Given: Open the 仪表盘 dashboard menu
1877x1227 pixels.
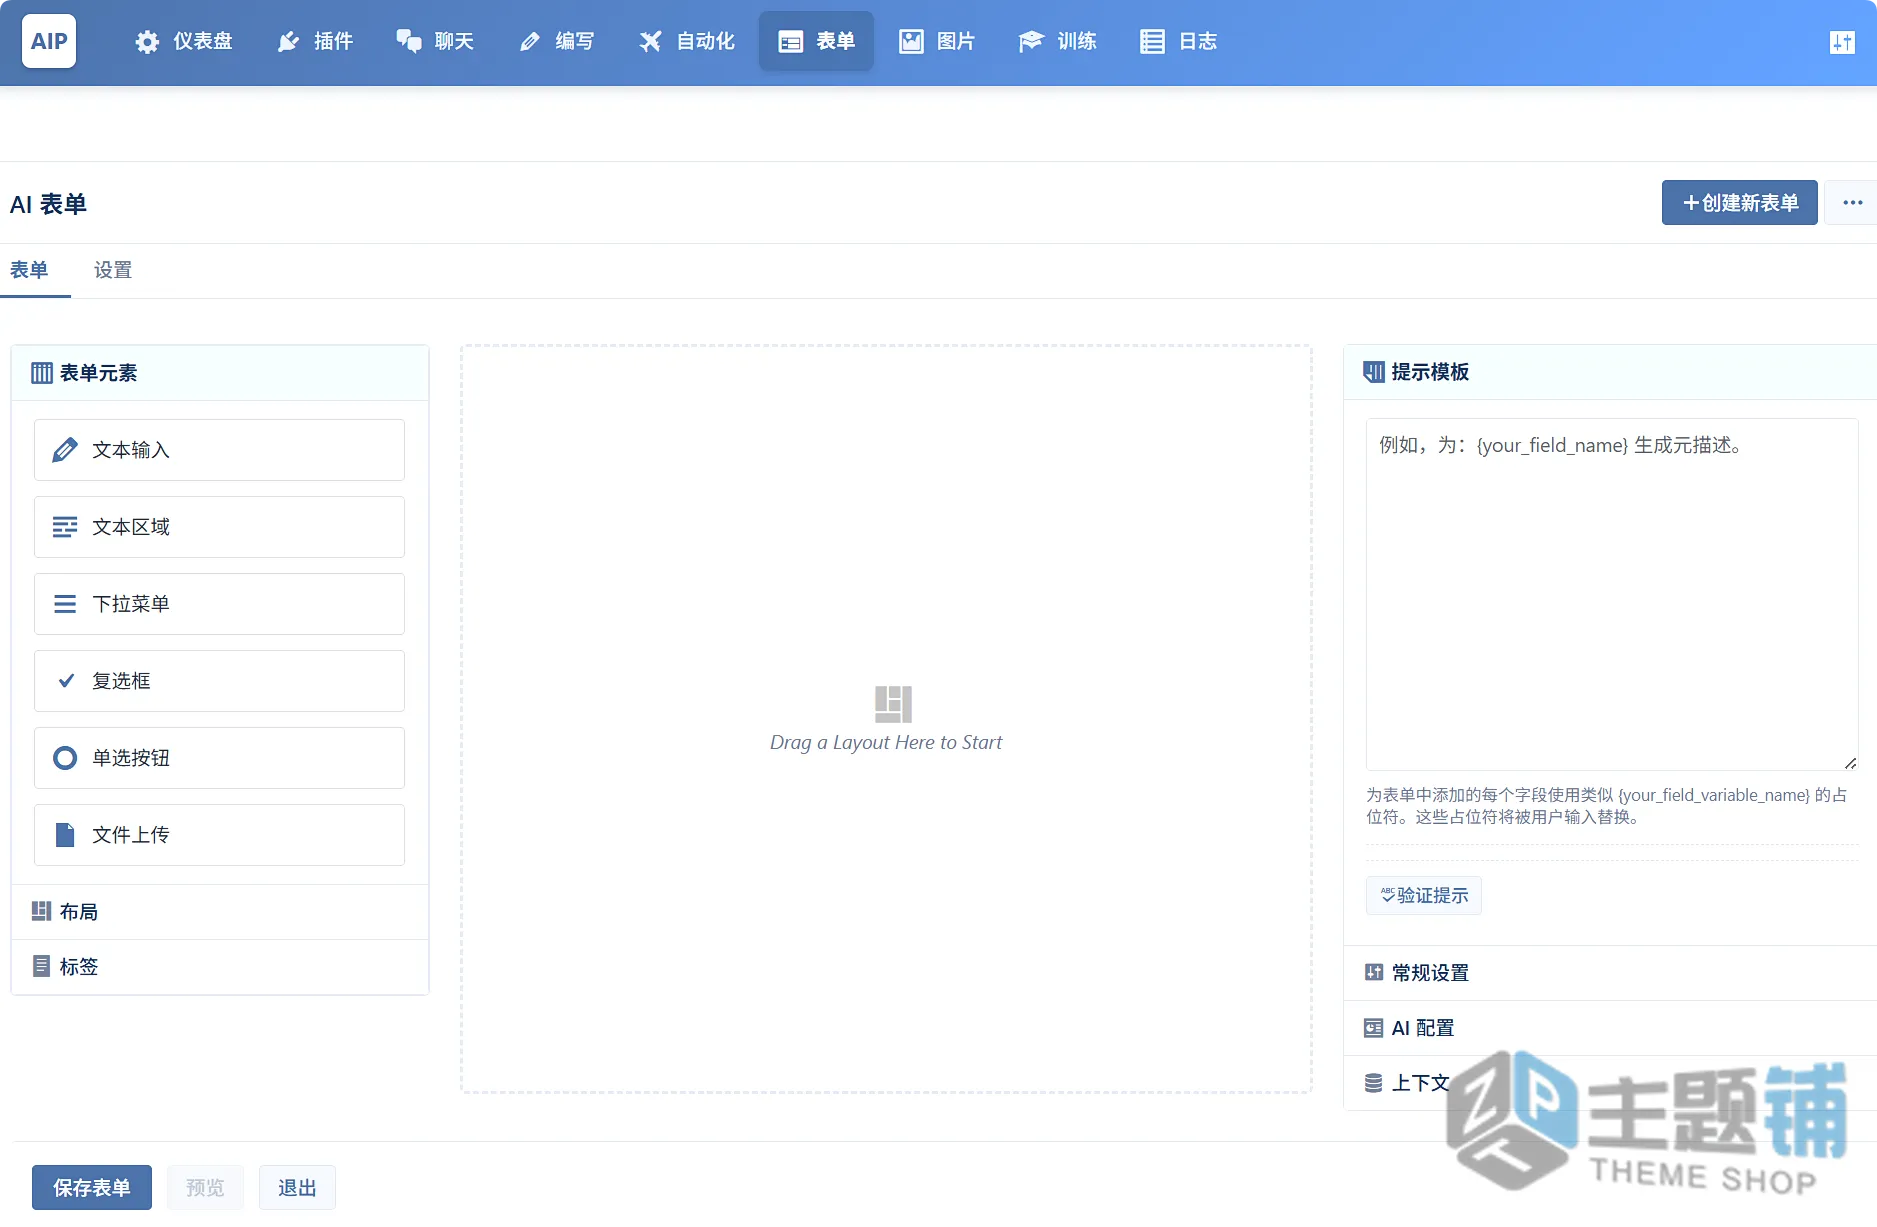Looking at the screenshot, I should point(184,41).
